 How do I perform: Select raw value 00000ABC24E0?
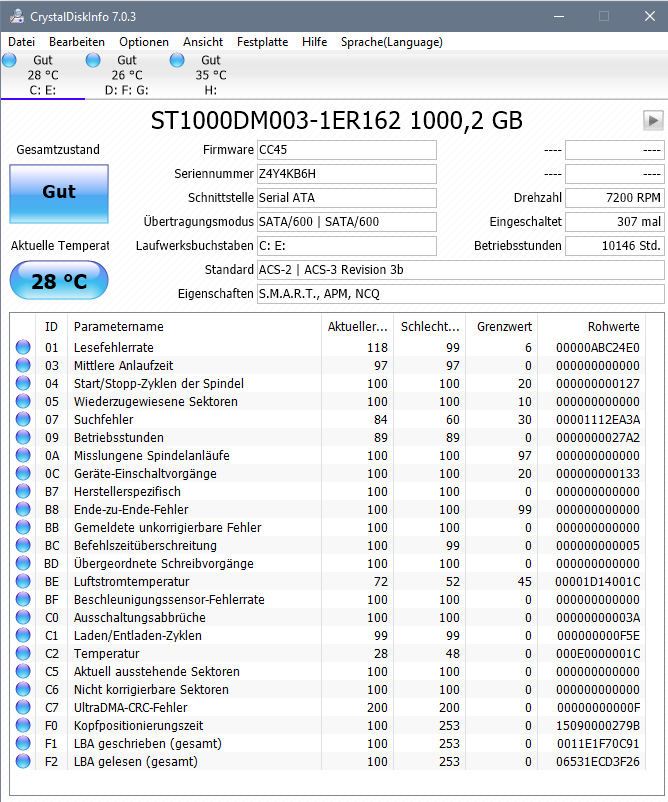click(597, 348)
